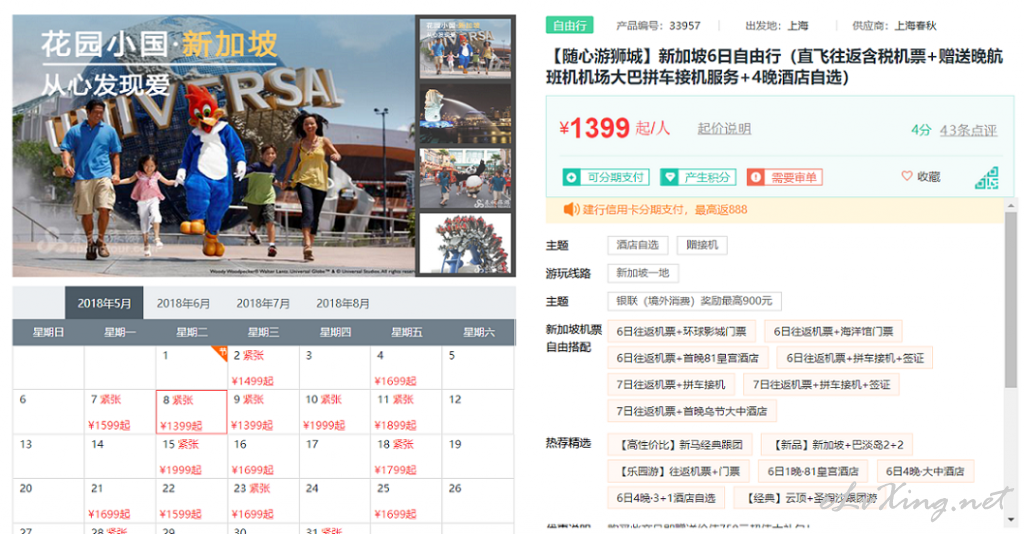
Task: Click the orange corner tag on May 1
Action: tap(219, 353)
